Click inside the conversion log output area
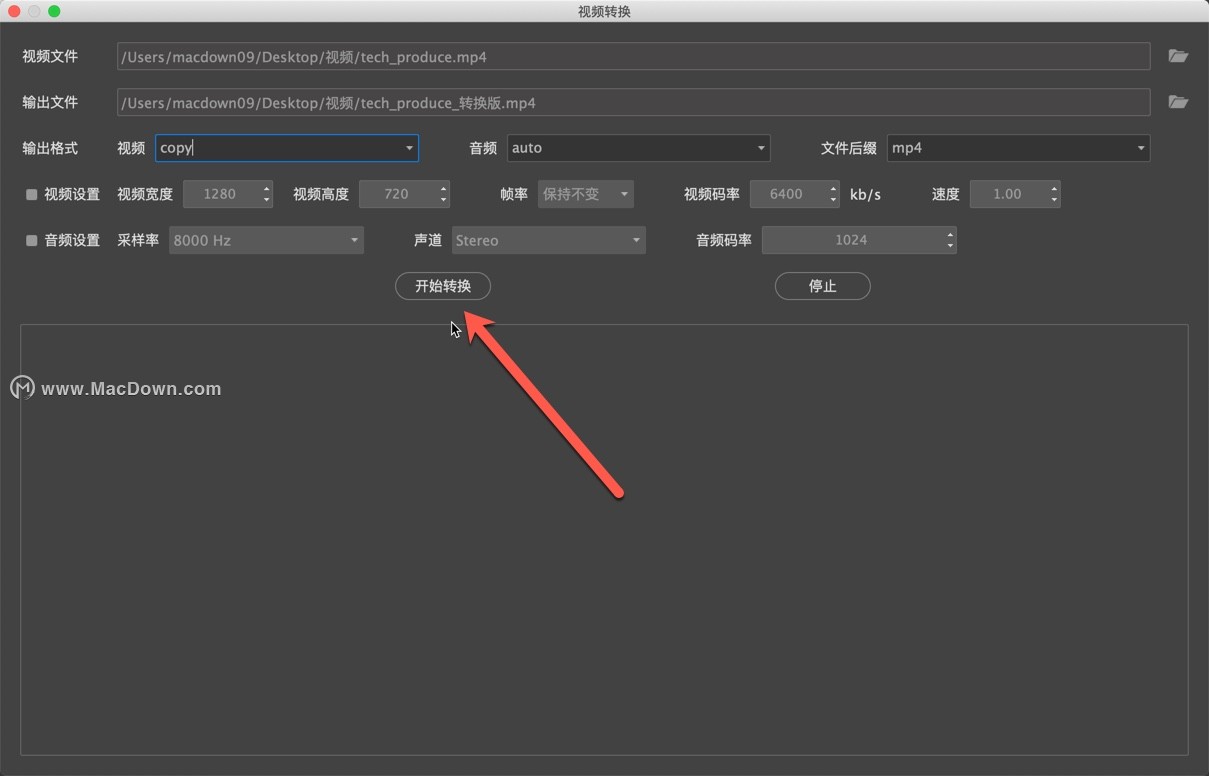Screen dimensions: 1209x776 tap(604, 539)
